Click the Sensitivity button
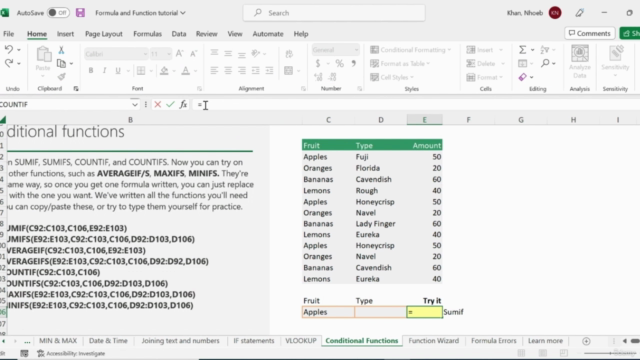 (x=615, y=60)
